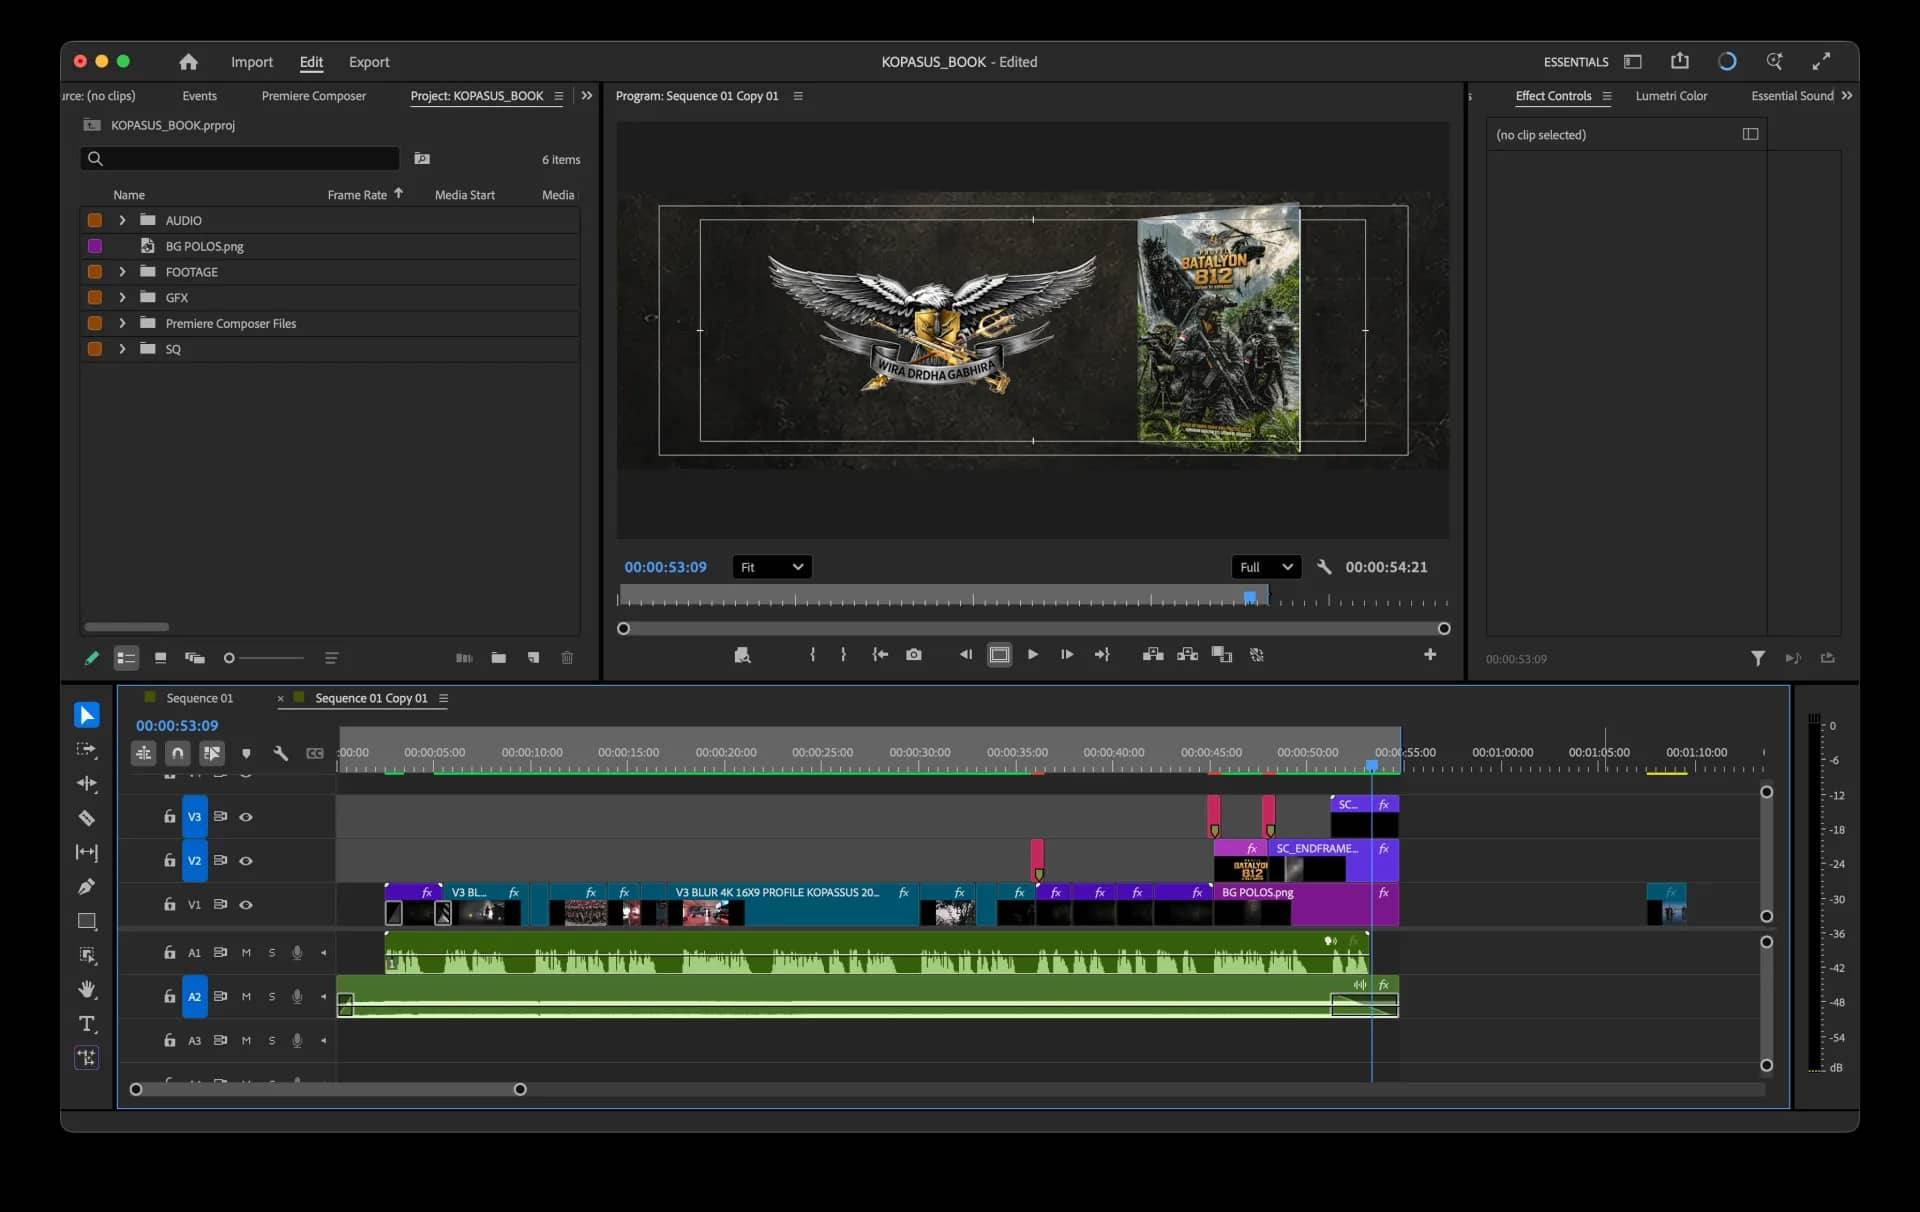
Task: Open the Export tab
Action: (369, 62)
